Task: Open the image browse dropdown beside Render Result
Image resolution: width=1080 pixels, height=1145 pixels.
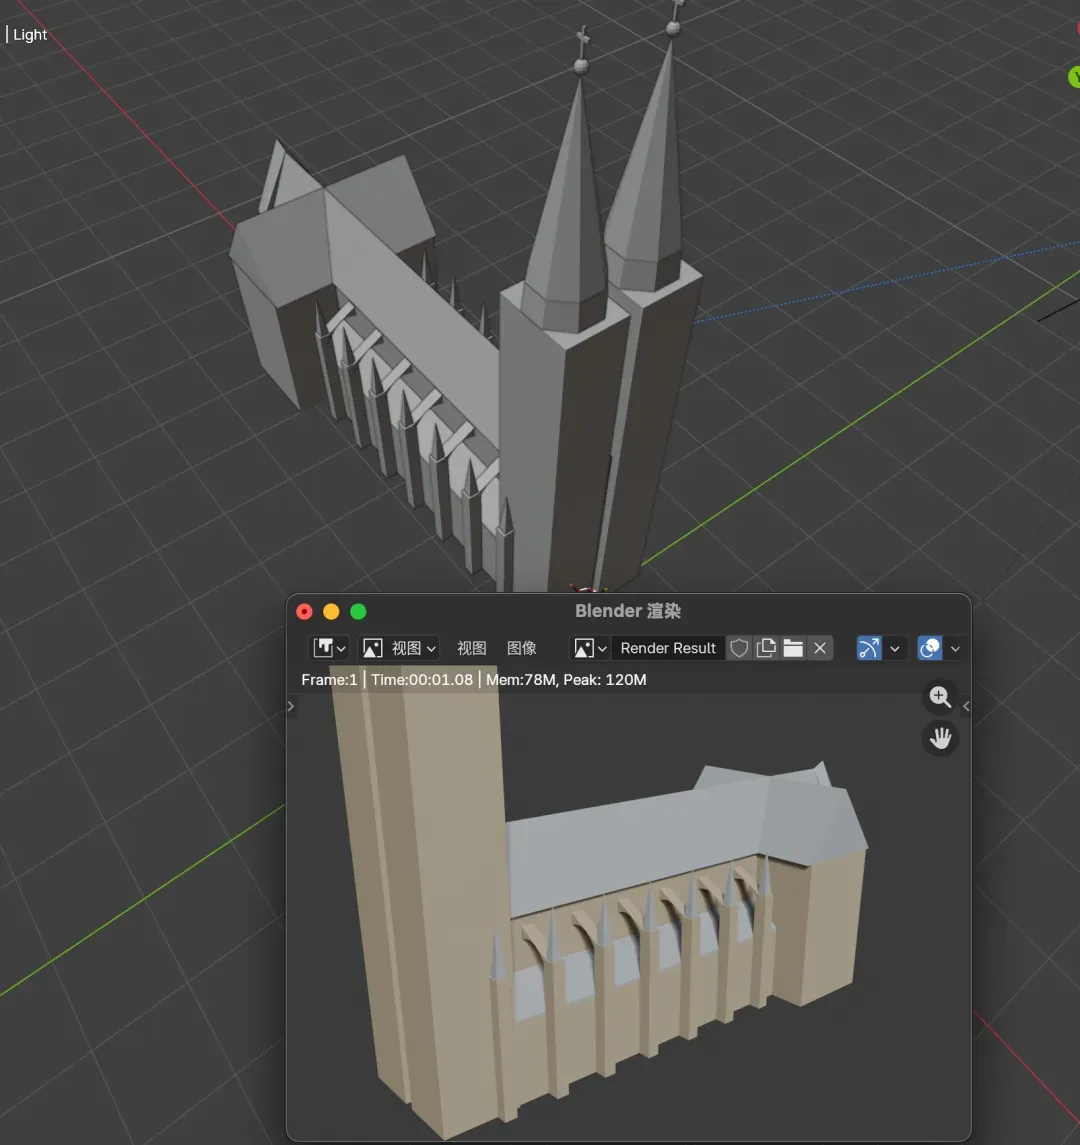Action: coord(591,648)
